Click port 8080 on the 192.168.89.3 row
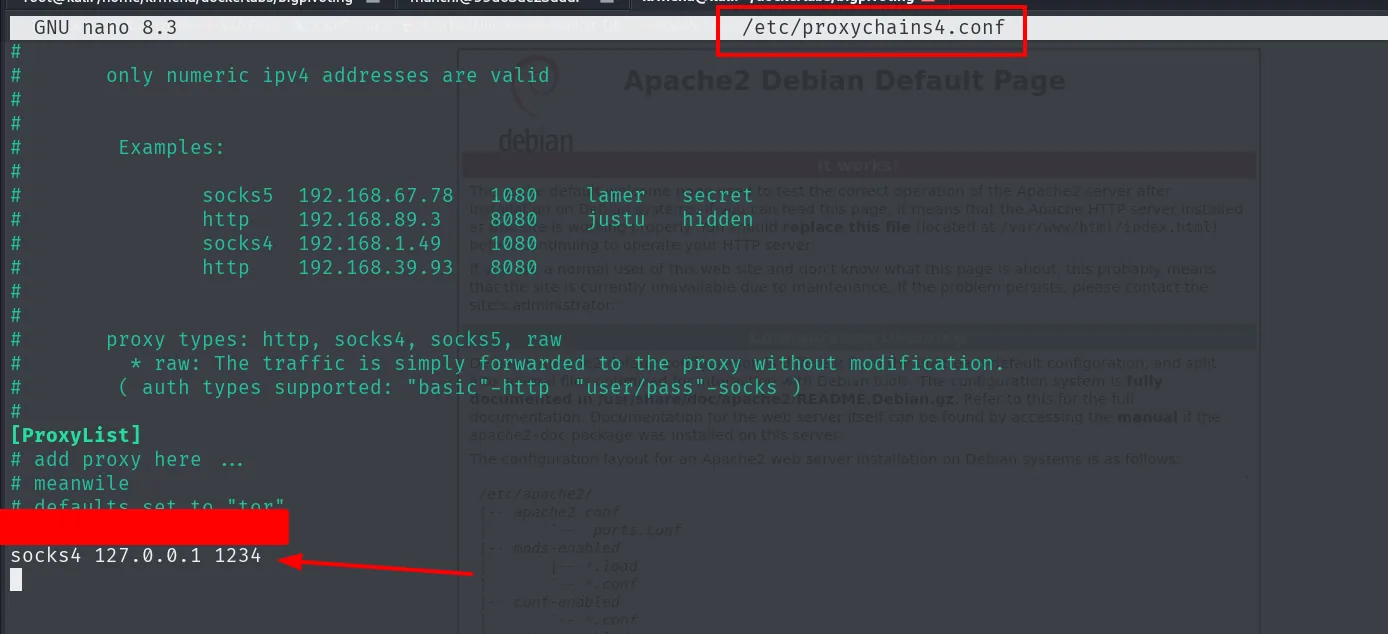 pos(514,219)
